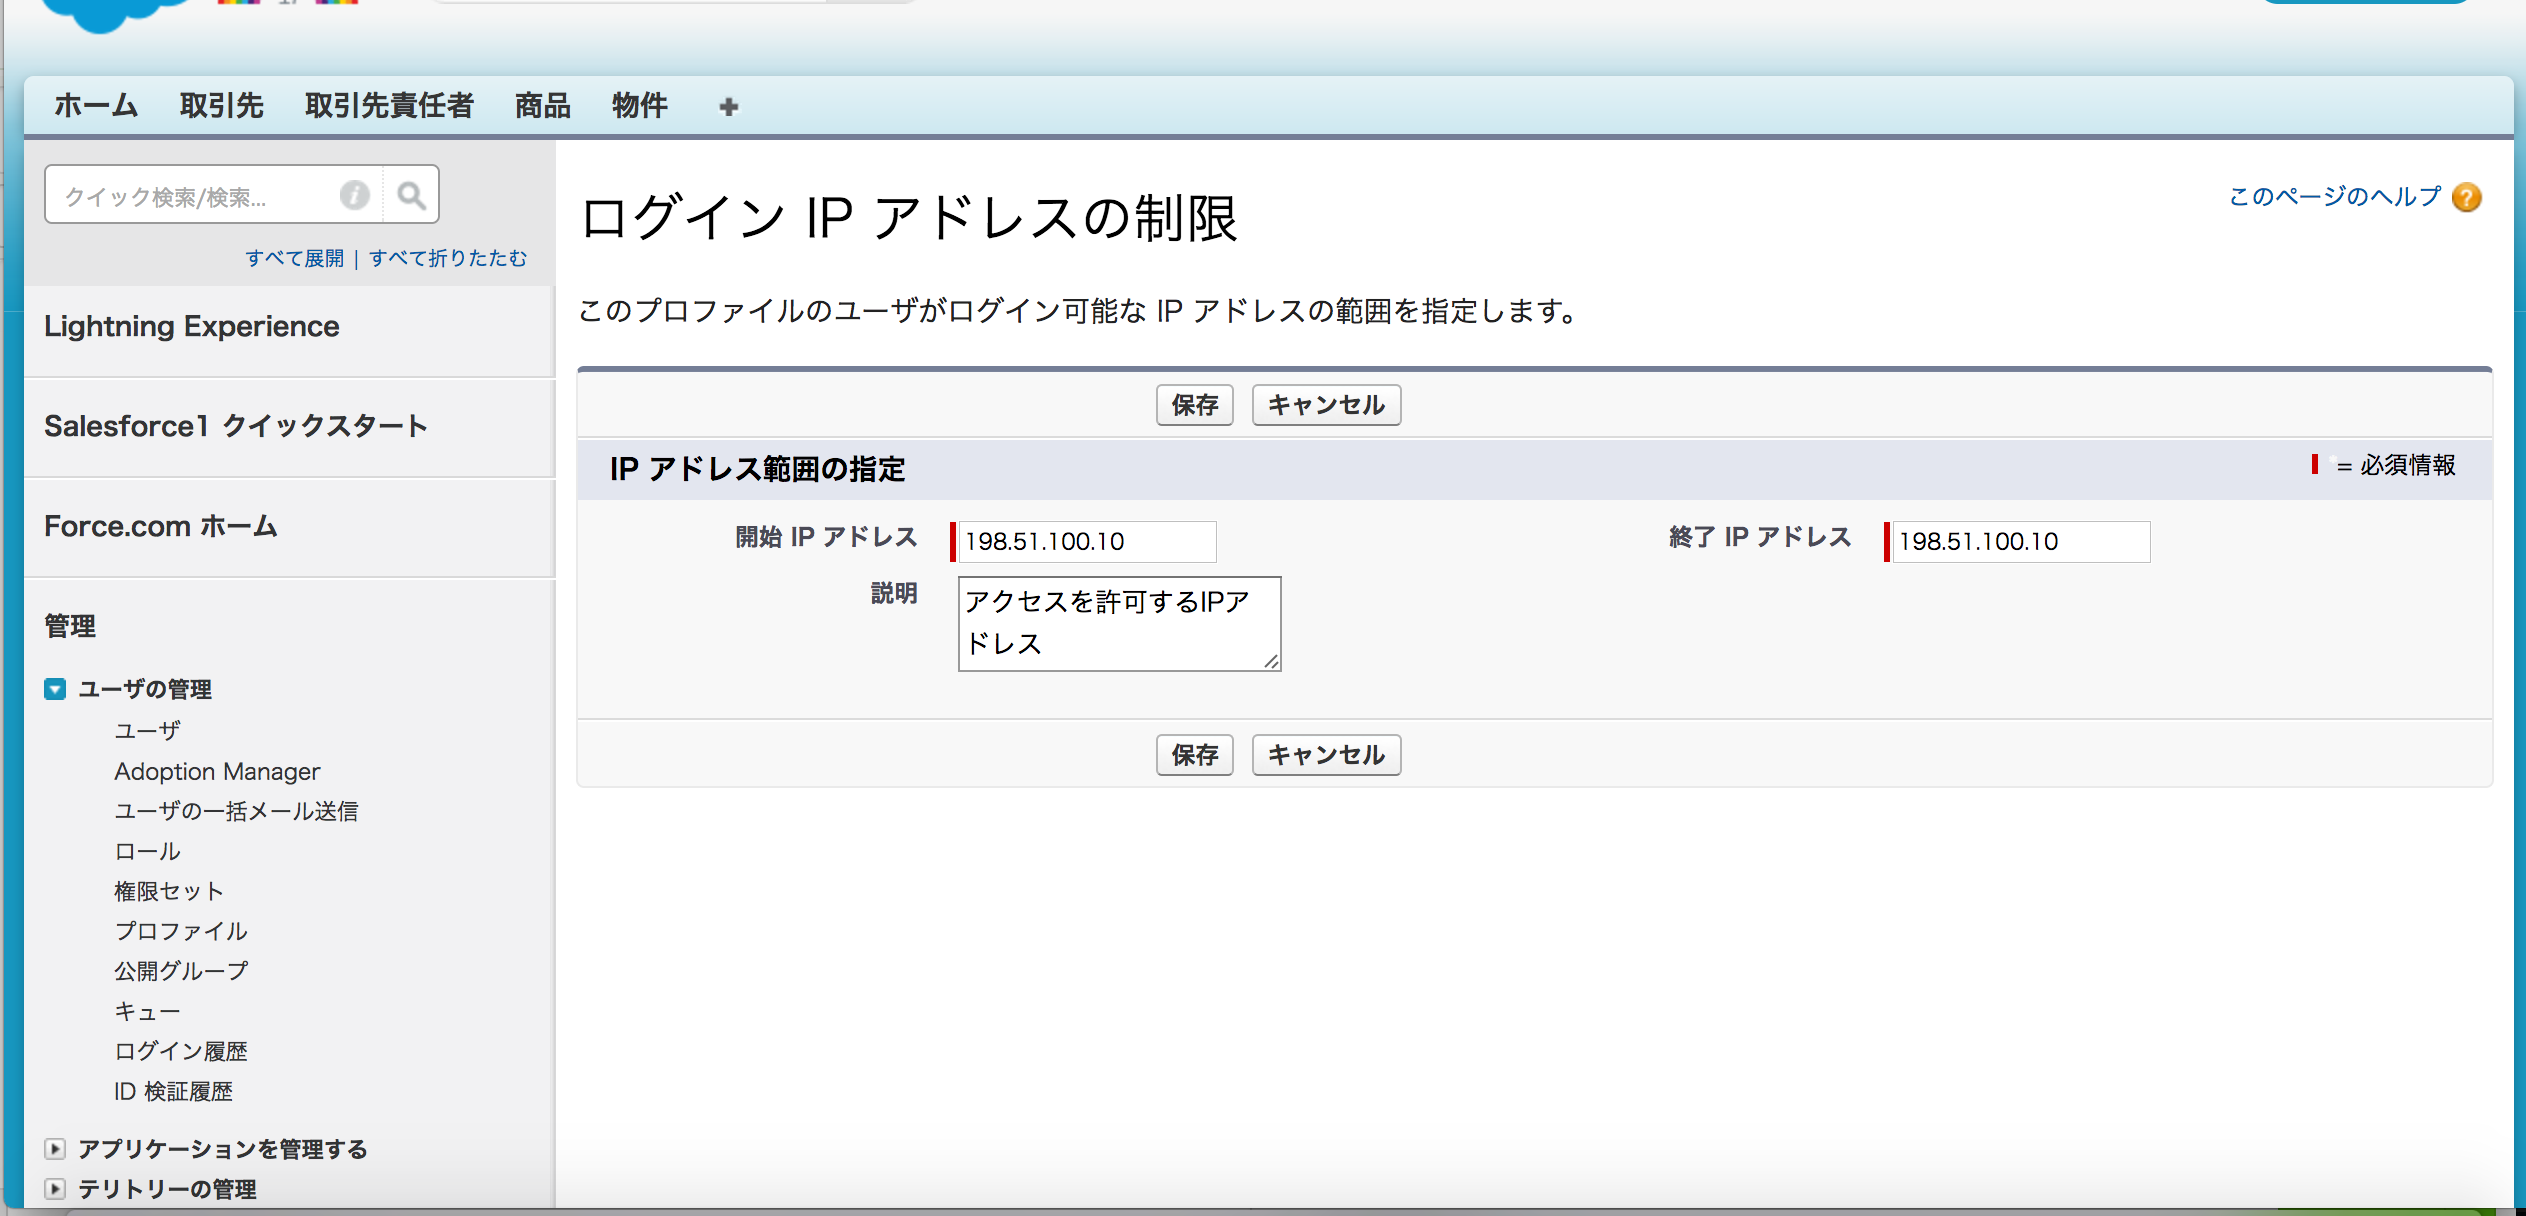Click the ホーム menu item
The width and height of the screenshot is (2526, 1216).
point(92,105)
